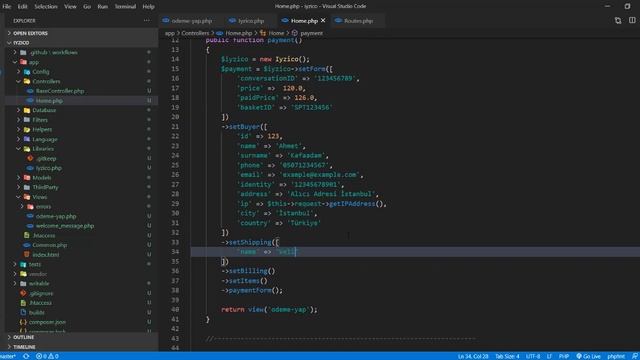Click the Home class icon in breadcrumbs

pos(263,33)
